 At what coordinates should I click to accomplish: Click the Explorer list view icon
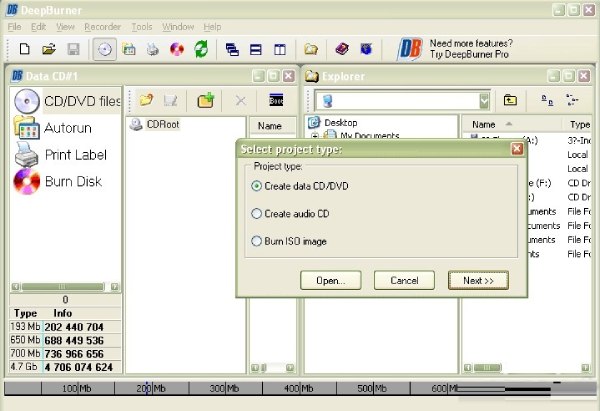(547, 101)
